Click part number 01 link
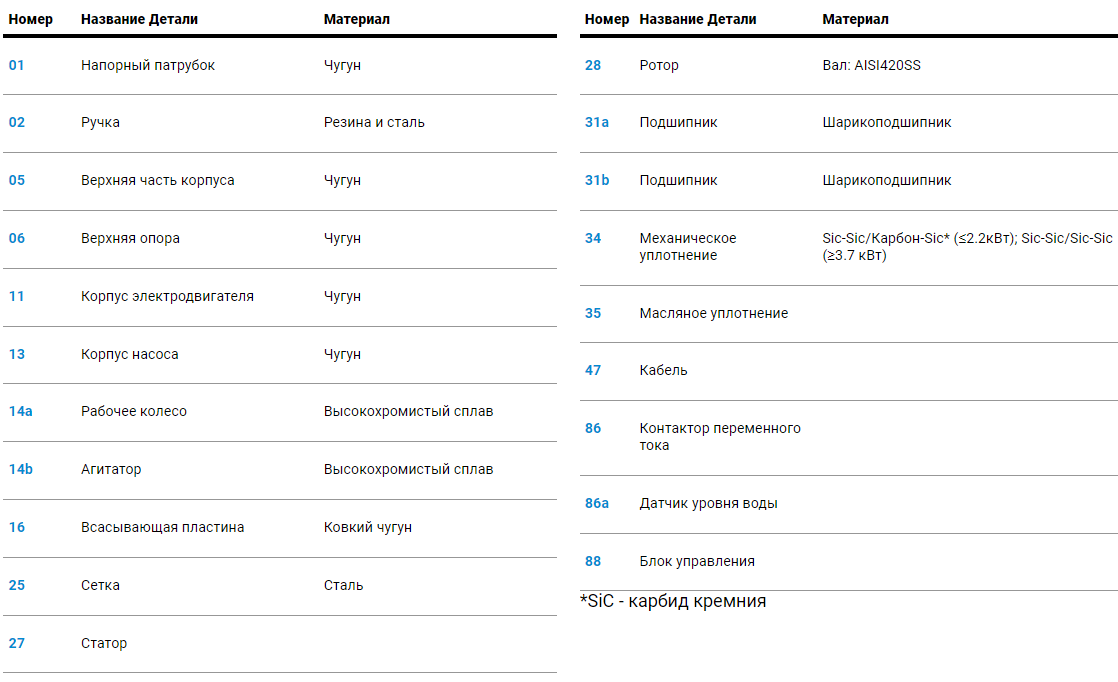The height and width of the screenshot is (682, 1118). (17, 65)
